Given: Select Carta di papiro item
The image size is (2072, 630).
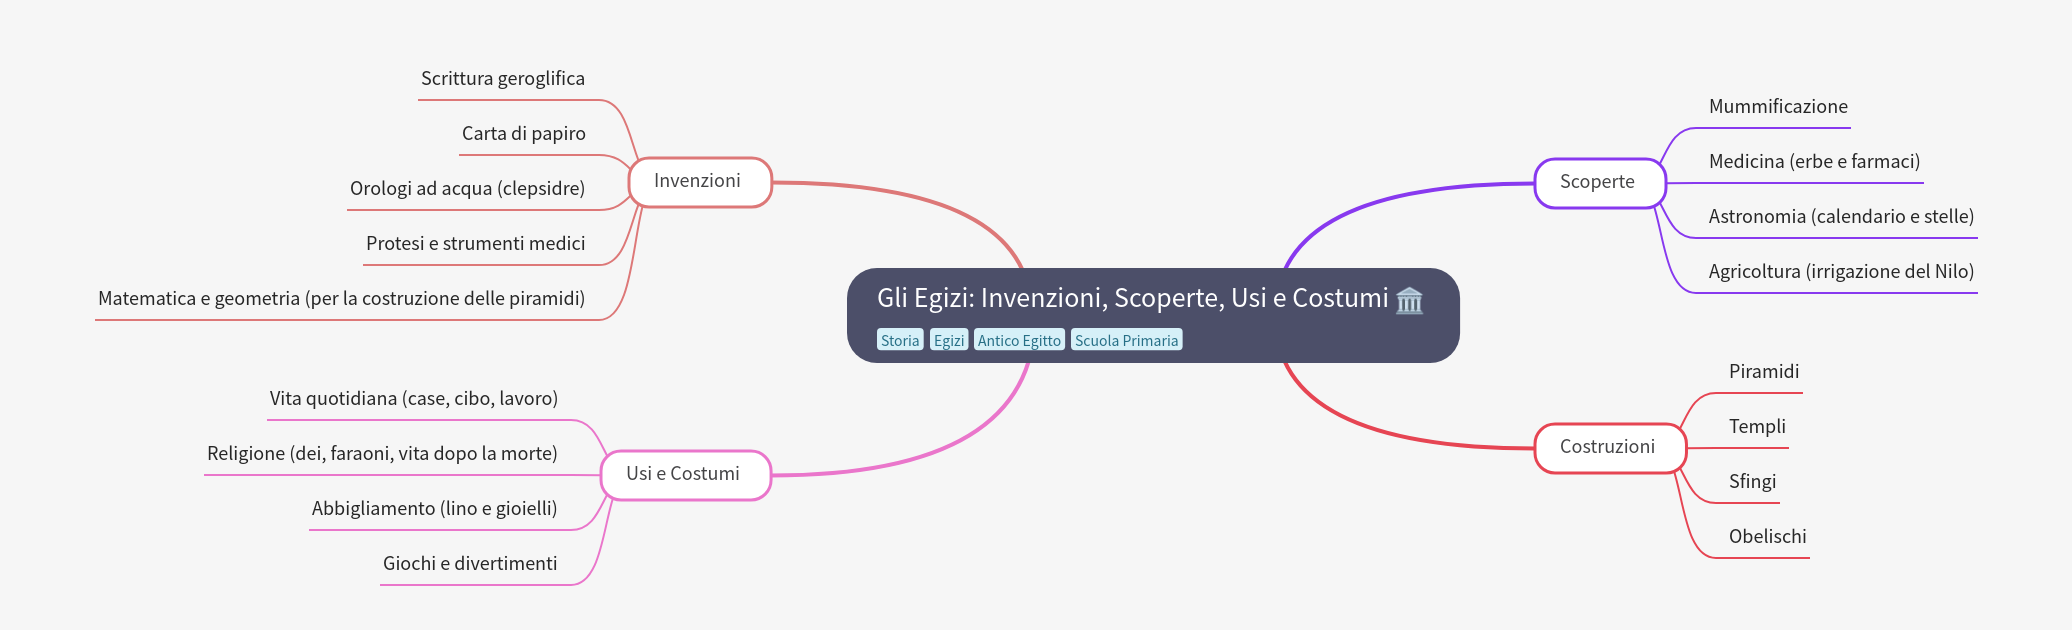Looking at the screenshot, I should 523,134.
